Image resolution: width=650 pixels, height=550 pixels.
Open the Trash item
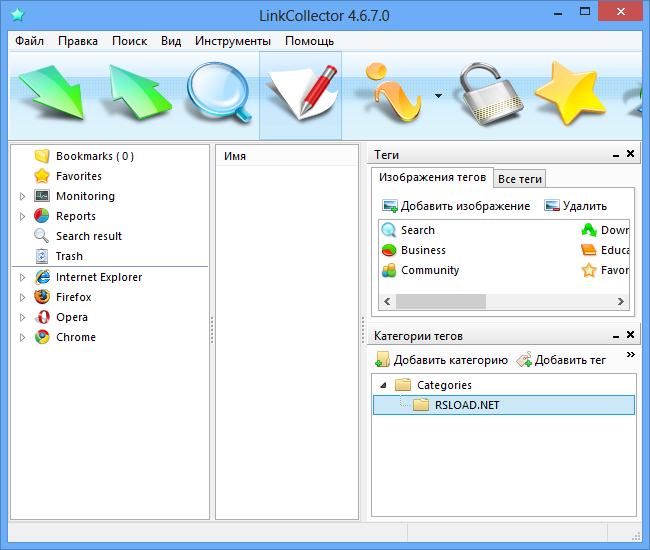pos(58,256)
